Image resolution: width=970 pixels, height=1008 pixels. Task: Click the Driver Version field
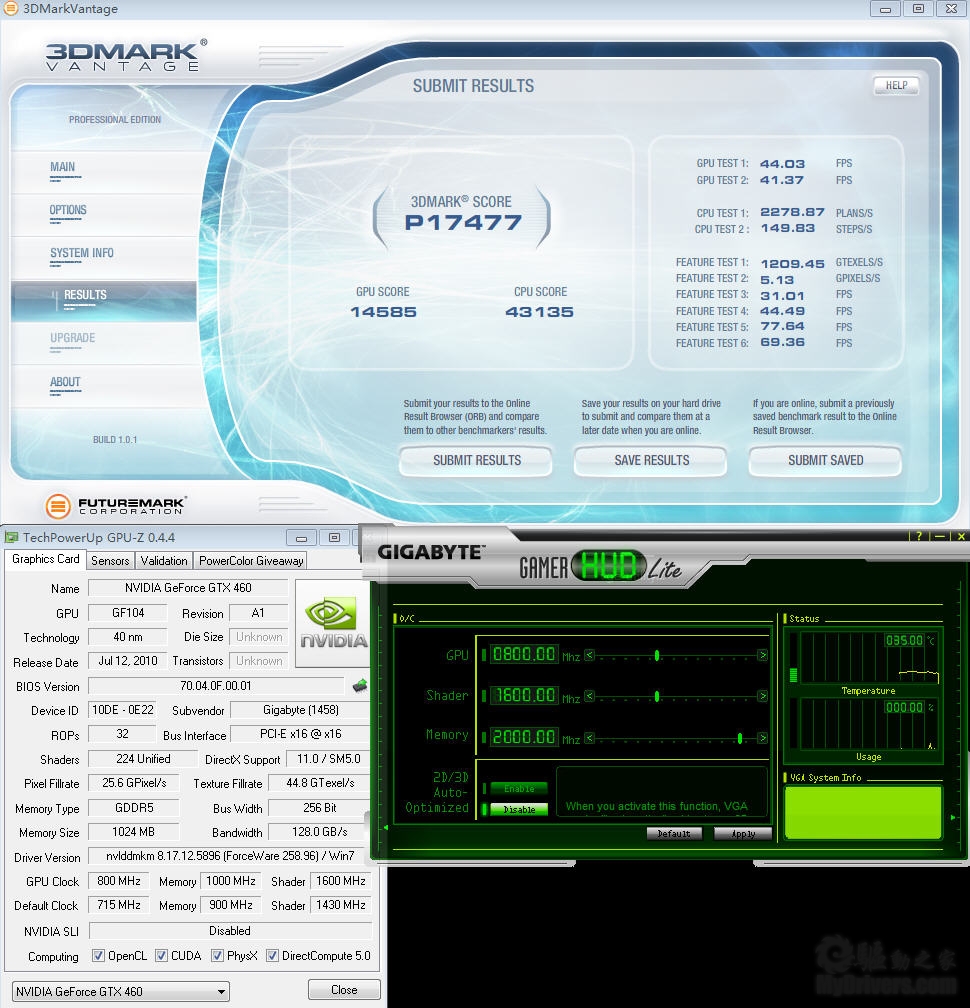click(229, 856)
